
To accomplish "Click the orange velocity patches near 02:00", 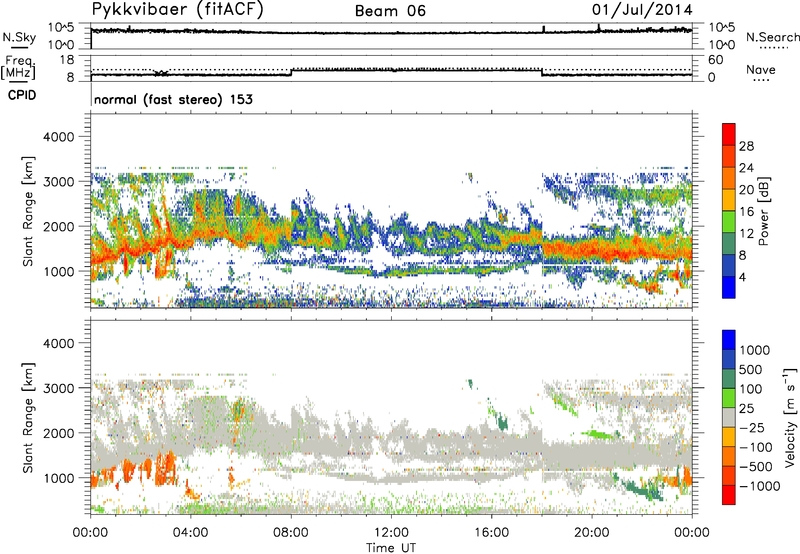I will [140, 468].
